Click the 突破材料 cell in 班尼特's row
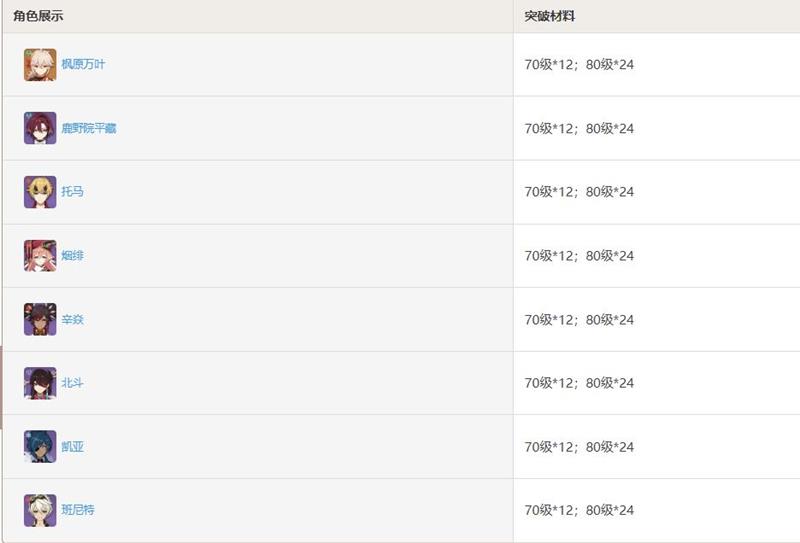The width and height of the screenshot is (800, 543). 579,510
